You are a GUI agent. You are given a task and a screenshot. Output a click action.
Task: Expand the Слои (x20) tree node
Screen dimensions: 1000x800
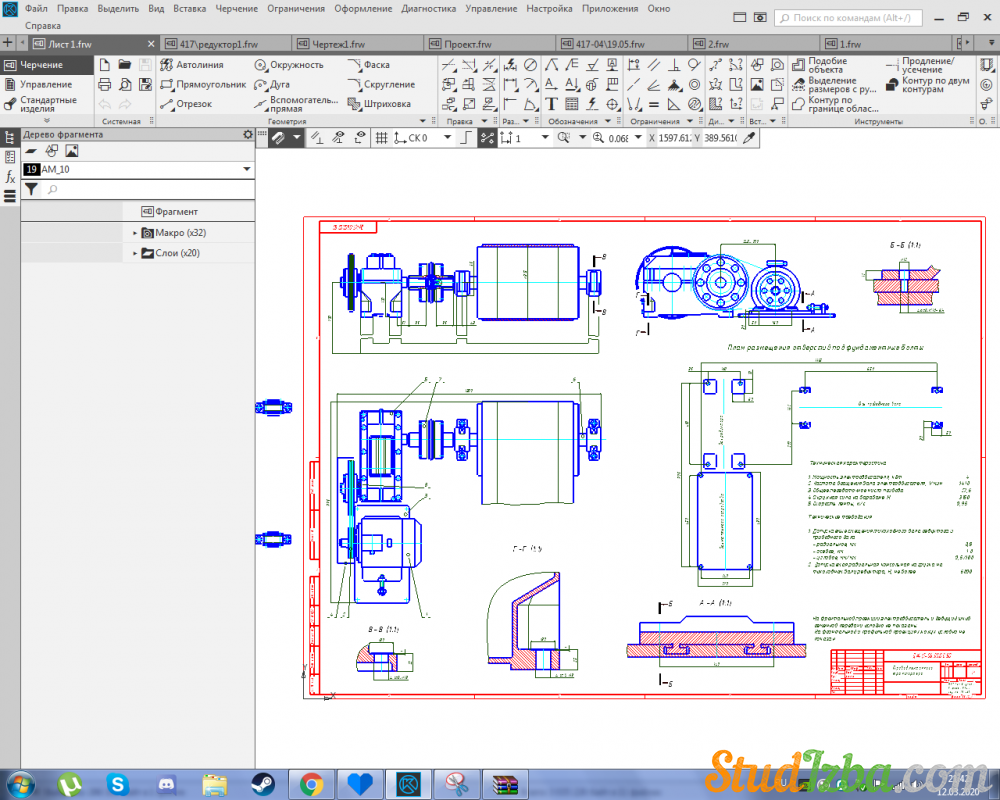click(135, 254)
